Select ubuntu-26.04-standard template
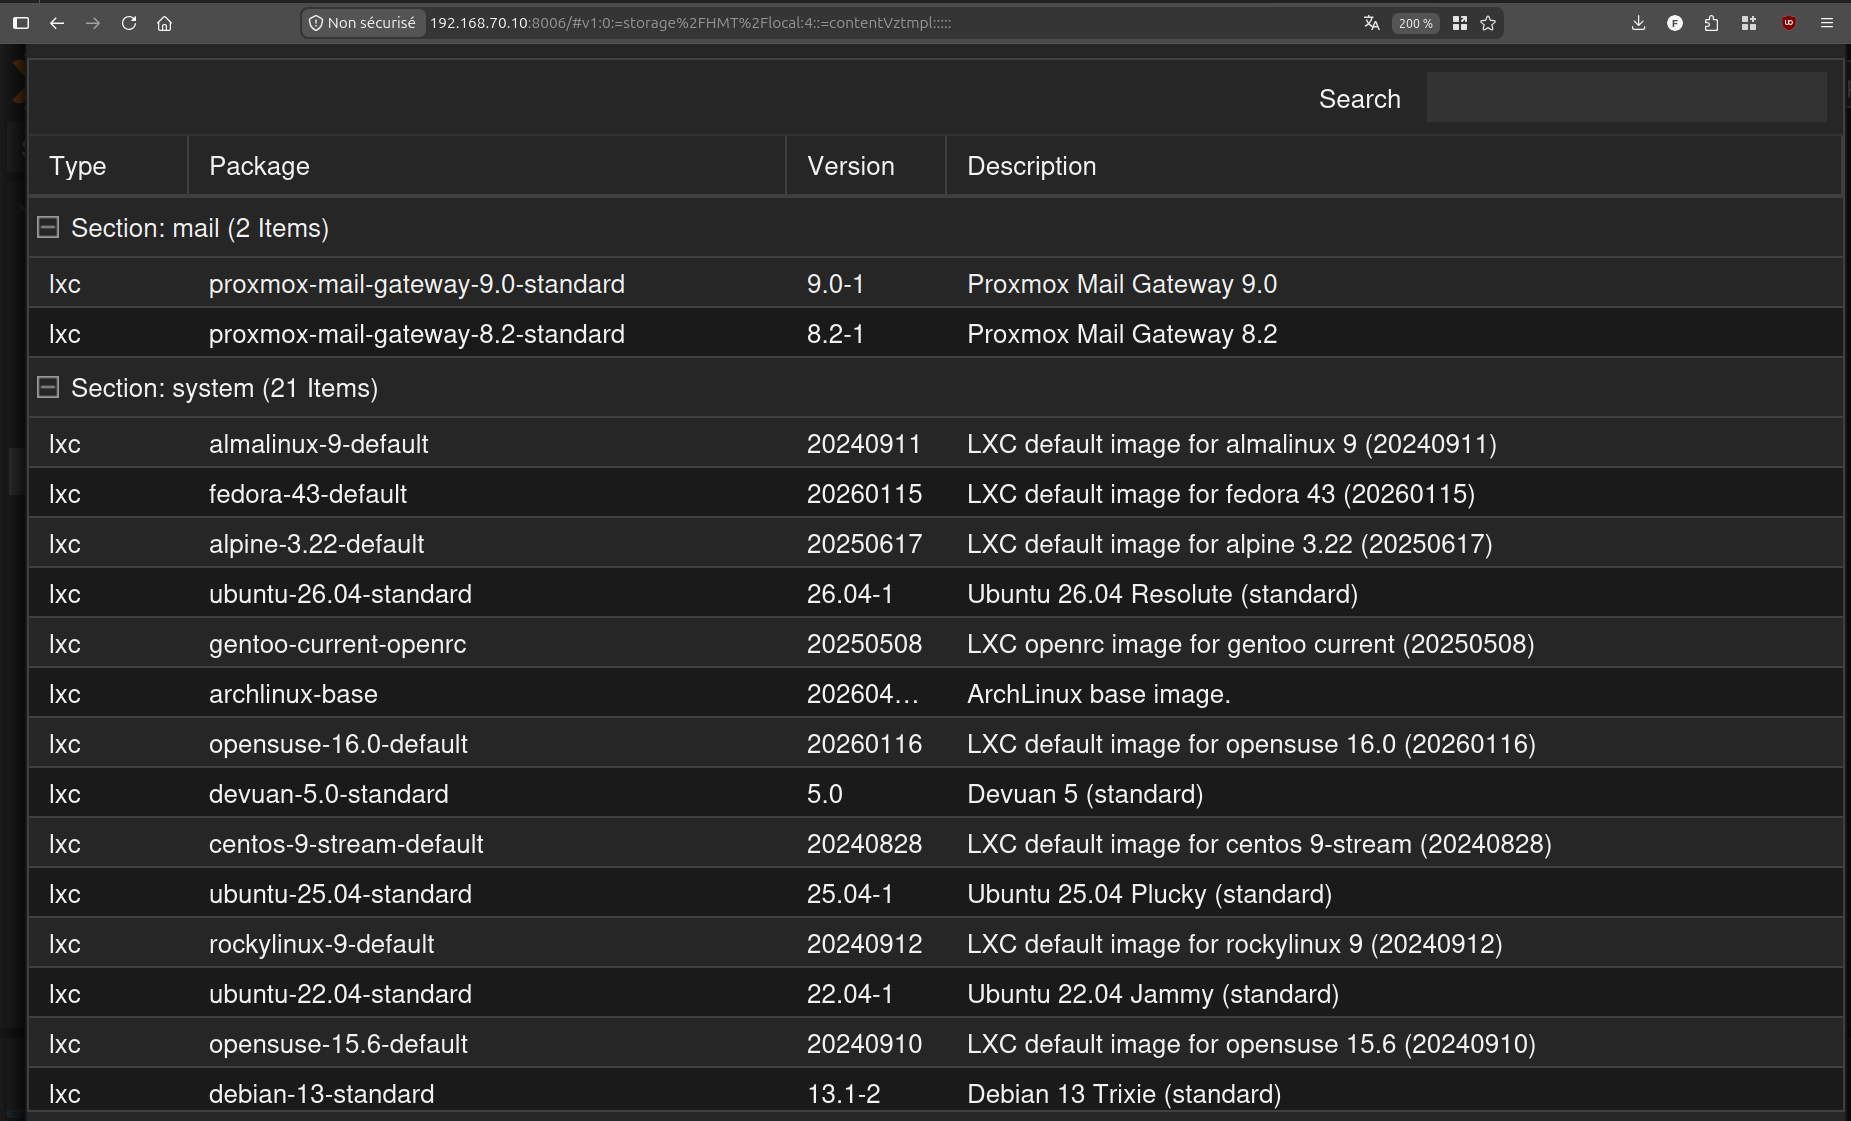Image resolution: width=1851 pixels, height=1121 pixels. click(x=935, y=594)
